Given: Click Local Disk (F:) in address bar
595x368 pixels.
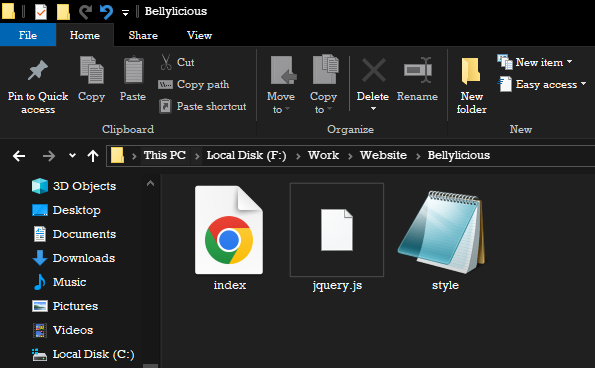Looking at the screenshot, I should (246, 155).
